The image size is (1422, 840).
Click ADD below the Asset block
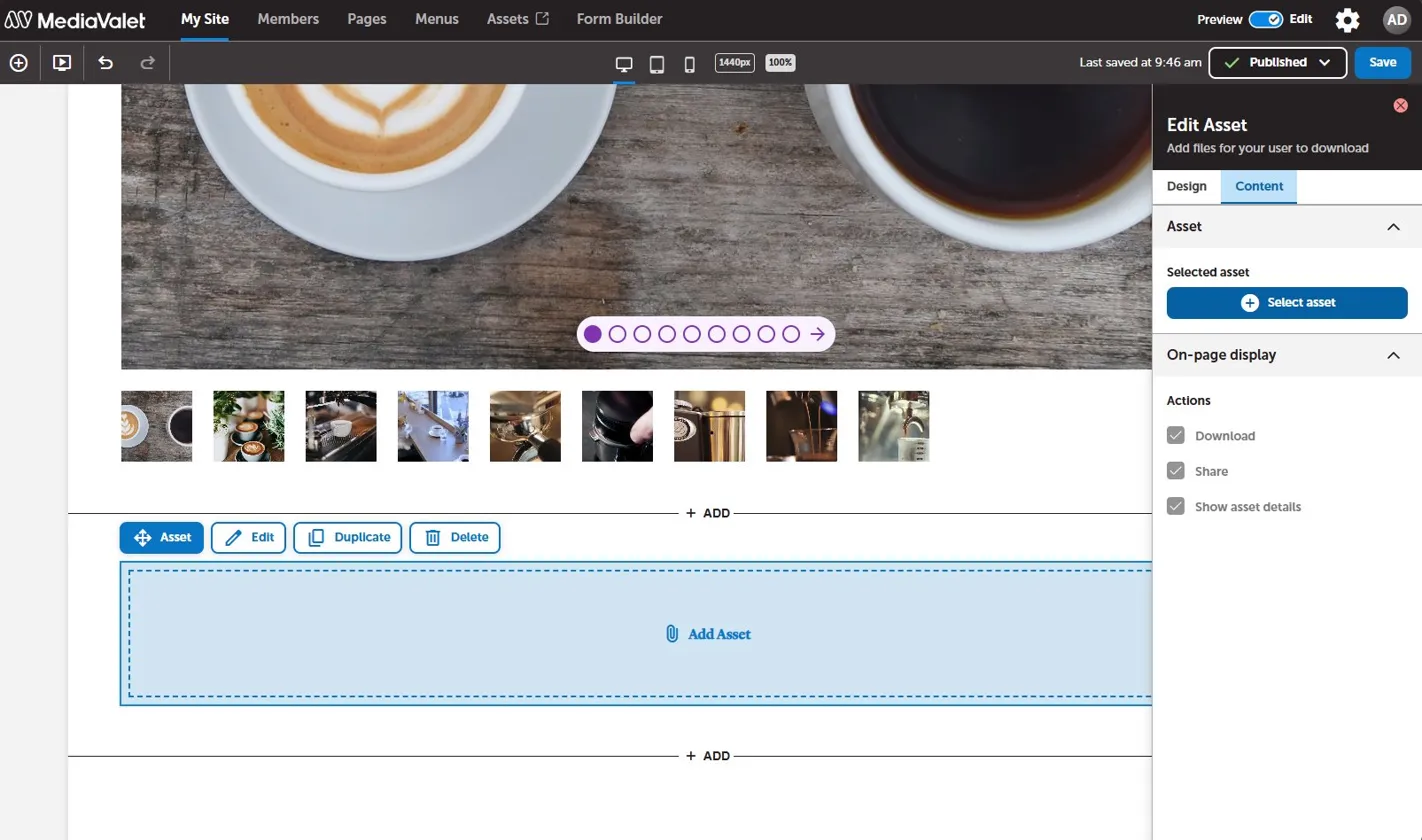tap(709, 756)
